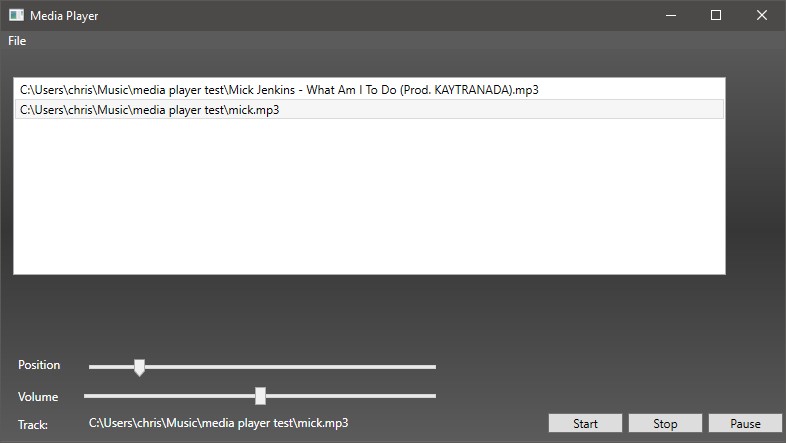Click the Stop button
The width and height of the screenshot is (786, 443).
[x=665, y=423]
